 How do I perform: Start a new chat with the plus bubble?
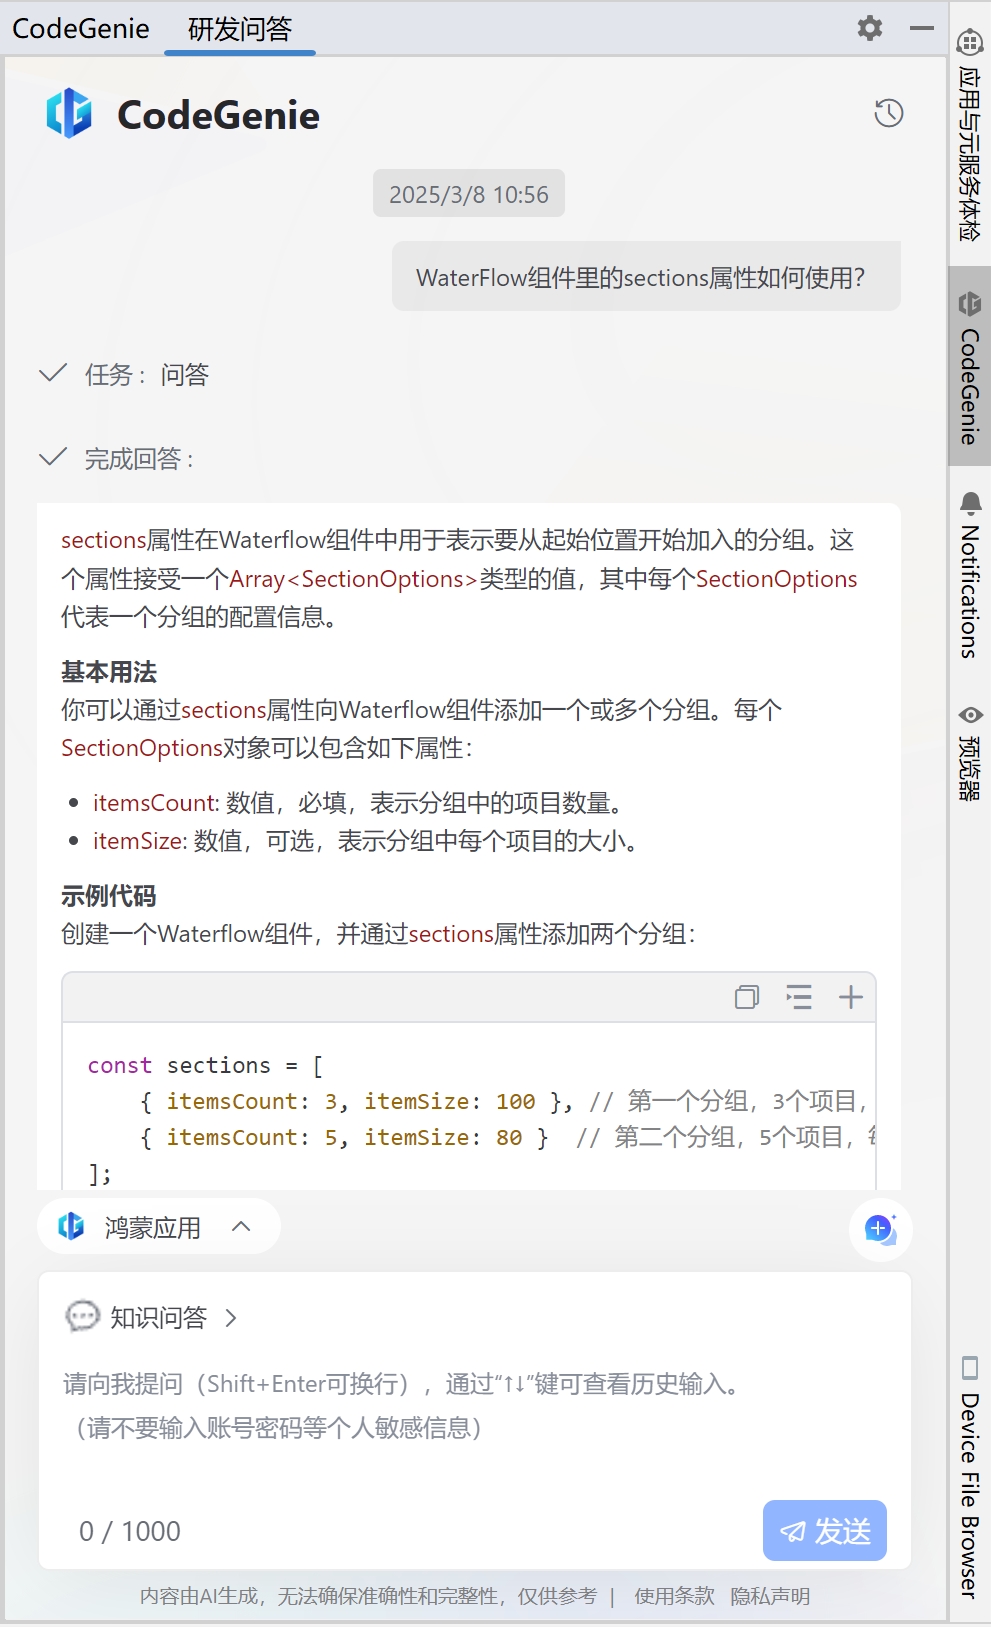point(881,1229)
